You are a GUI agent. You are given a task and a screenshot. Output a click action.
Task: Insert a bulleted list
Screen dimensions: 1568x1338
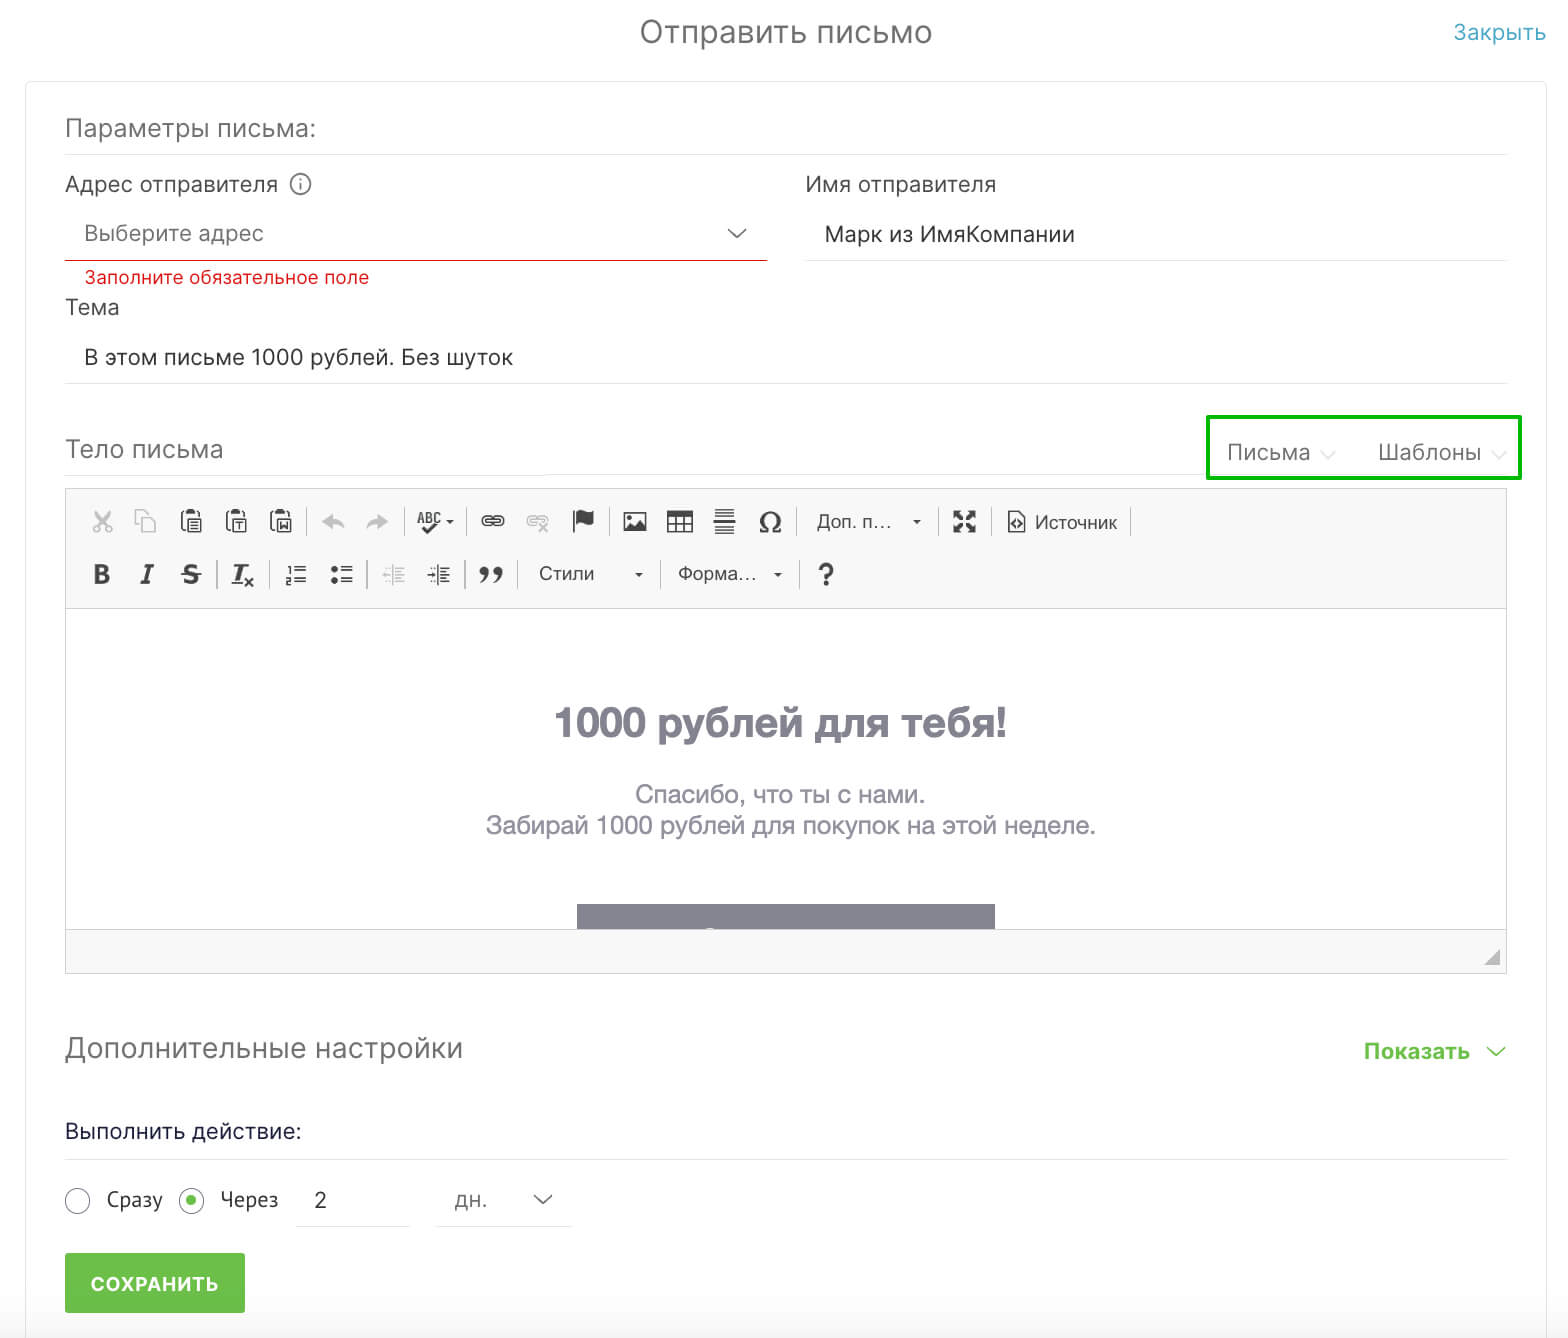(341, 574)
